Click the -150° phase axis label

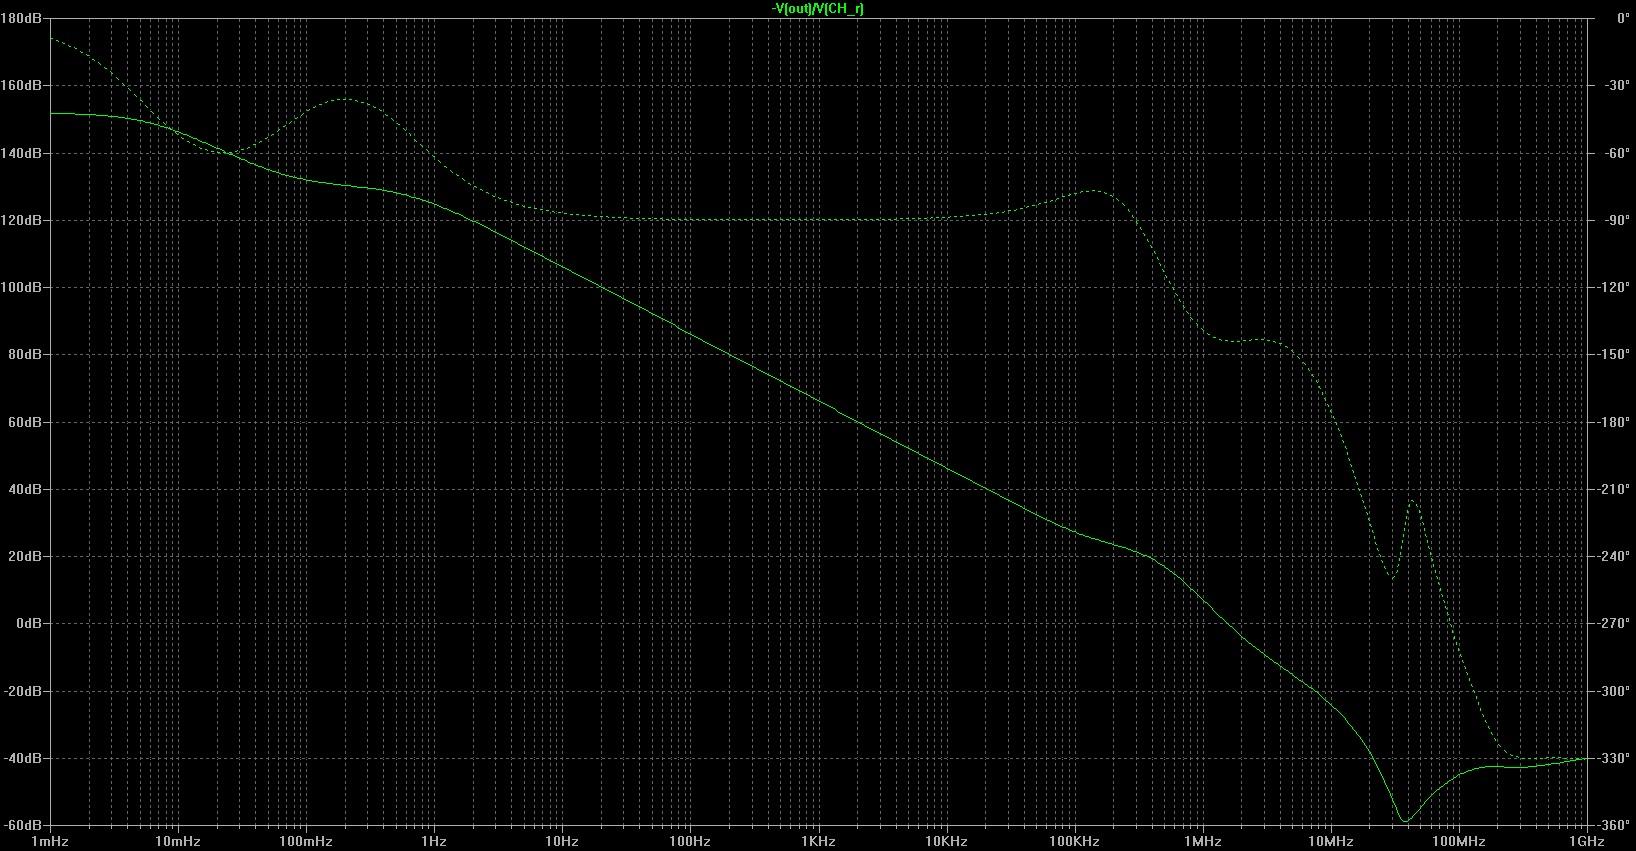click(x=1613, y=355)
